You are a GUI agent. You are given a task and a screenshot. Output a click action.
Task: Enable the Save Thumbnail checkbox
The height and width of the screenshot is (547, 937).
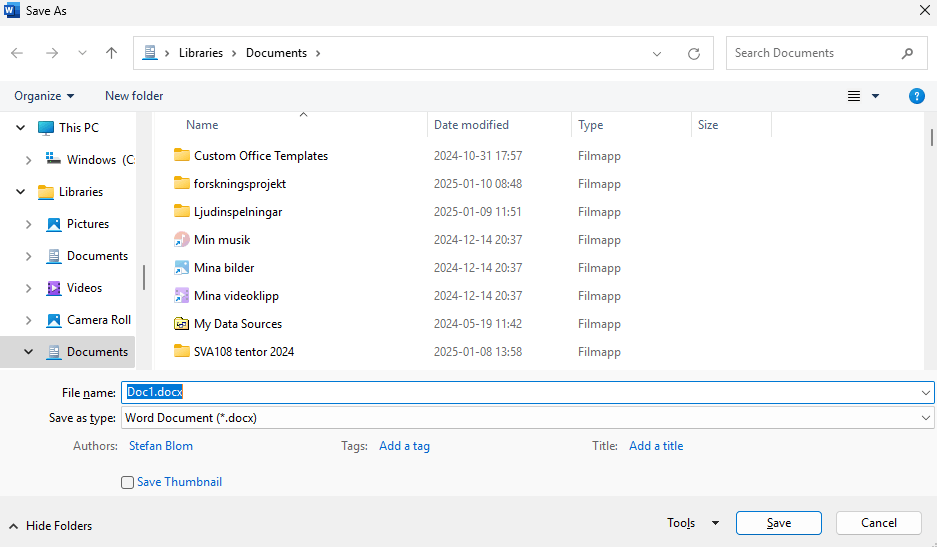click(x=127, y=482)
